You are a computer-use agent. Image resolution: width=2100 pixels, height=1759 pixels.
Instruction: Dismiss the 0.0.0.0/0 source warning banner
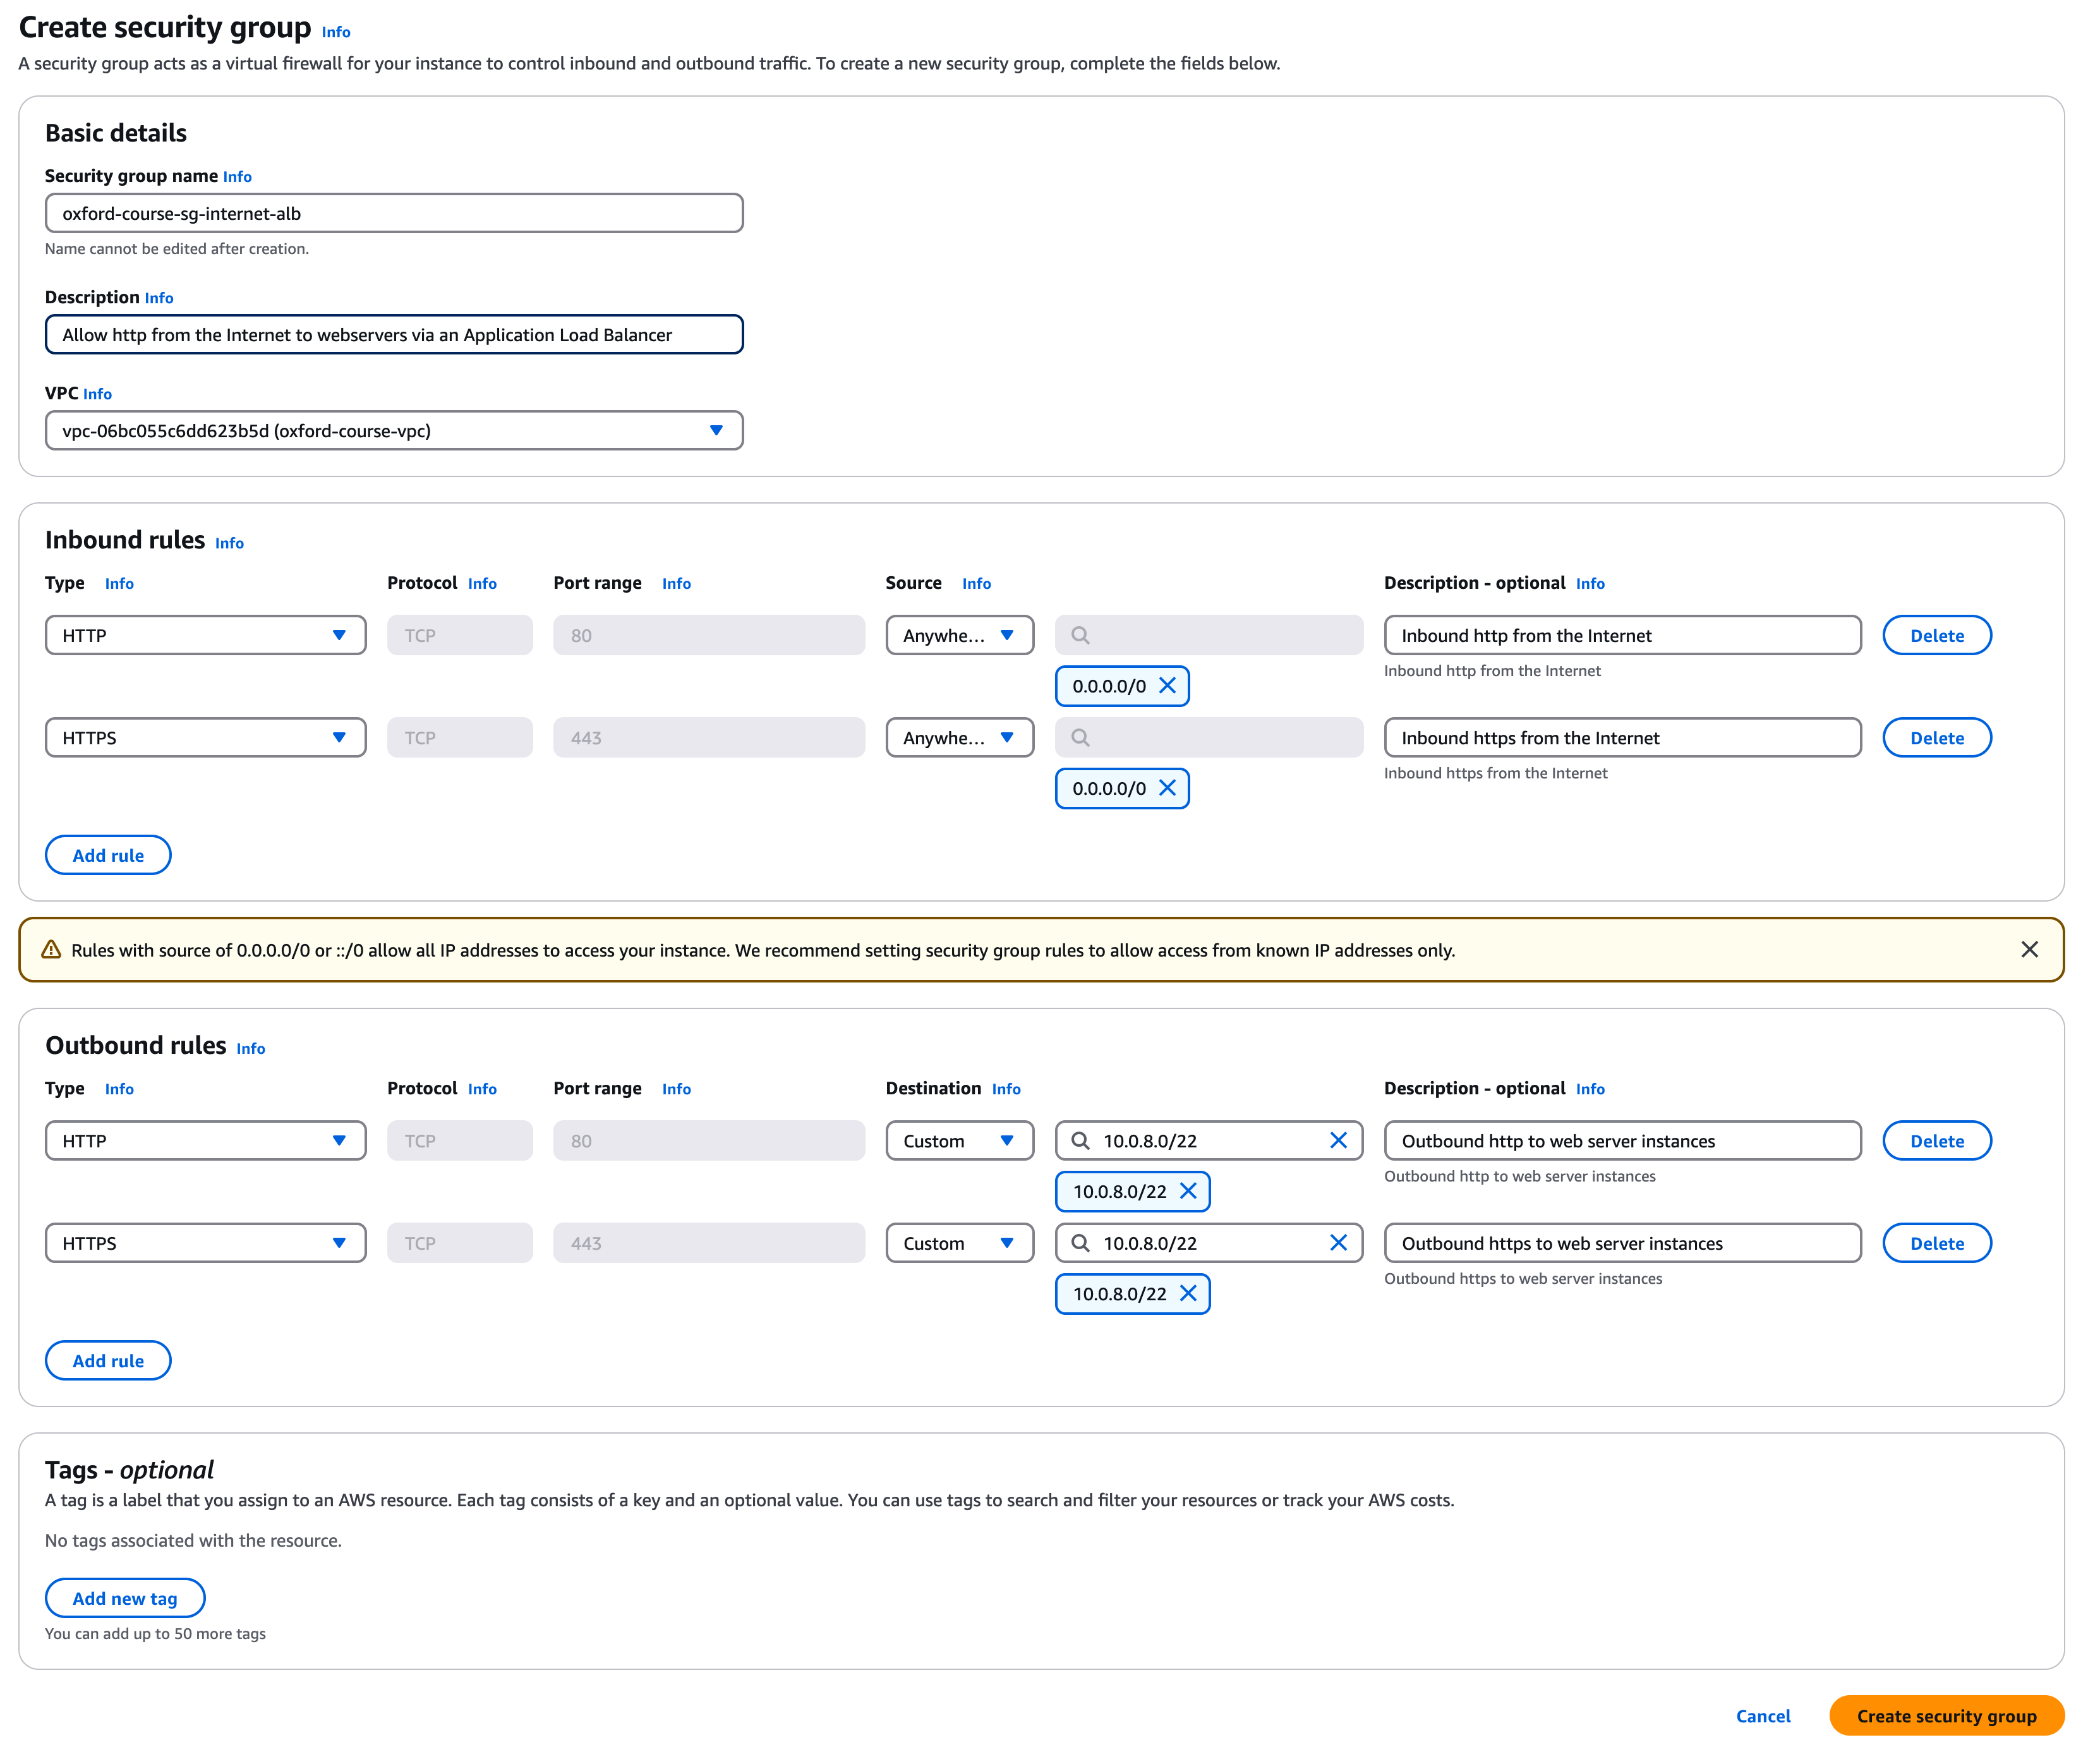pos(2029,950)
